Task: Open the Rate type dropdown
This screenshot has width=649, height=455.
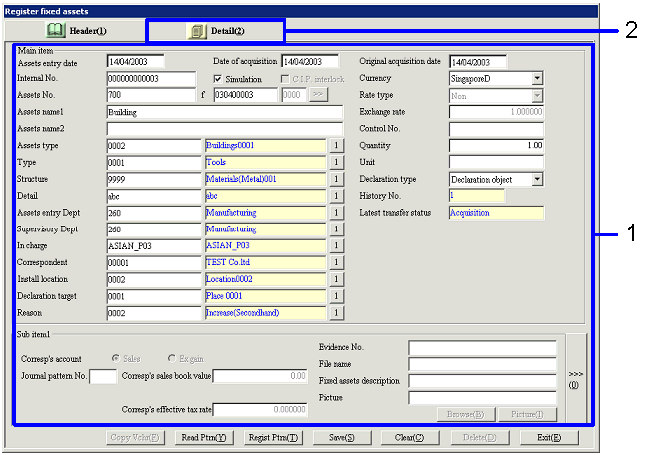Action: coord(537,95)
